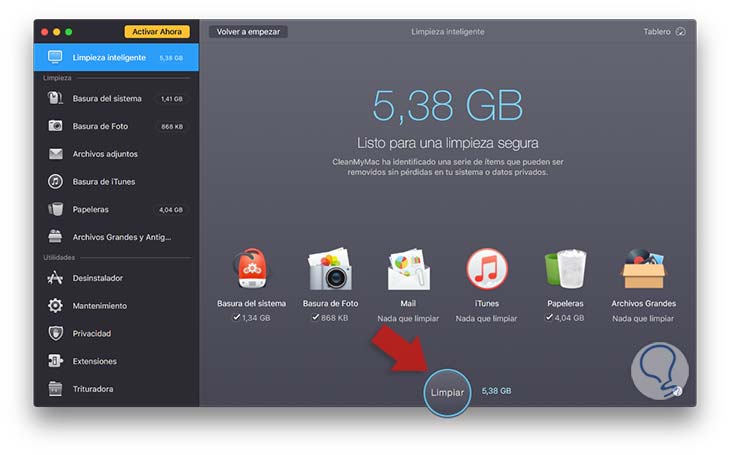The image size is (730, 455).
Task: Open the Tablero link
Action: (x=664, y=32)
